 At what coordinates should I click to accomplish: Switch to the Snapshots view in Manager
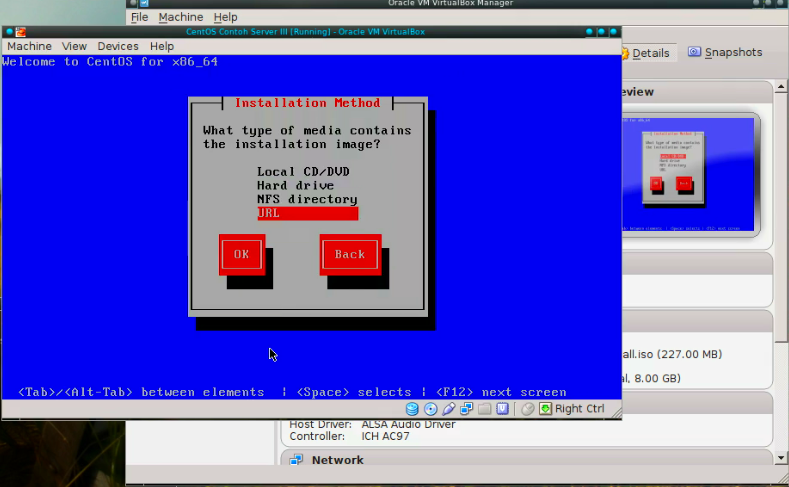pos(725,52)
